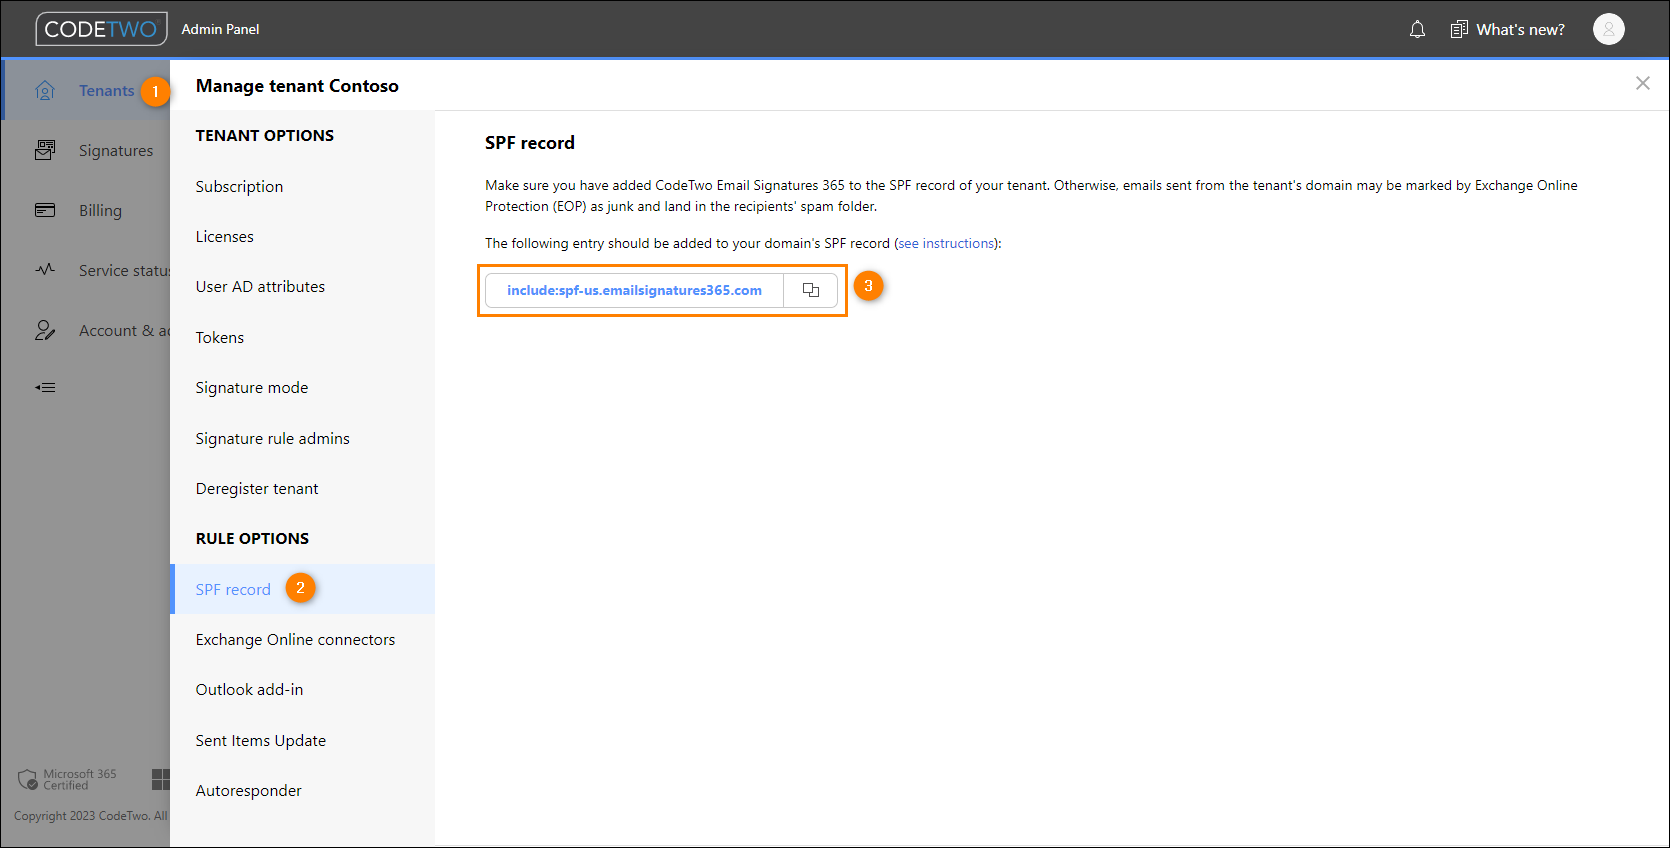Open the notifications bell
1670x848 pixels.
pos(1417,29)
